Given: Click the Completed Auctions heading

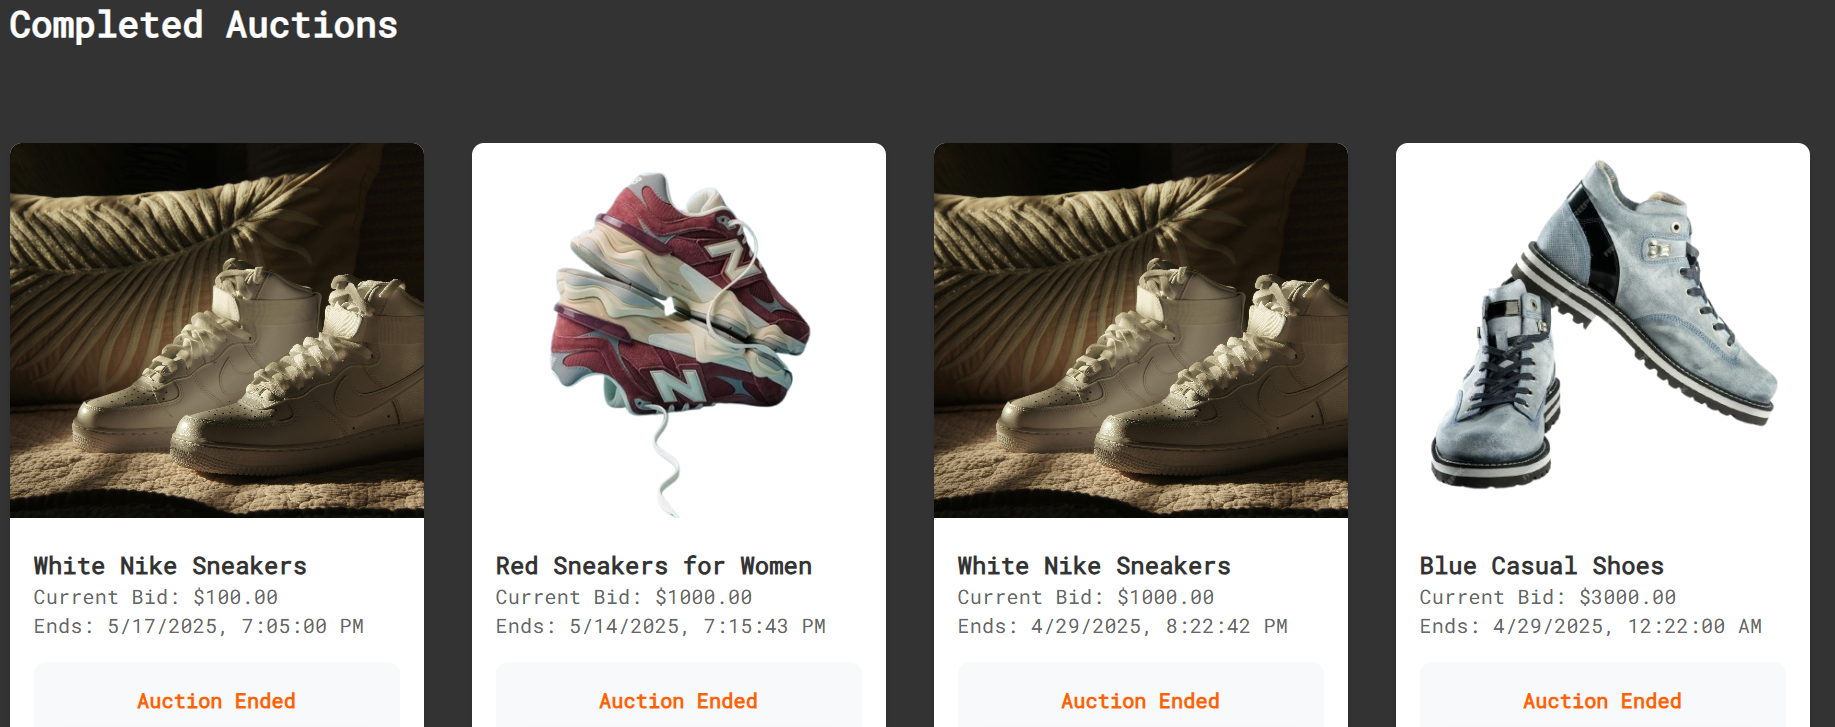Looking at the screenshot, I should pyautogui.click(x=203, y=25).
